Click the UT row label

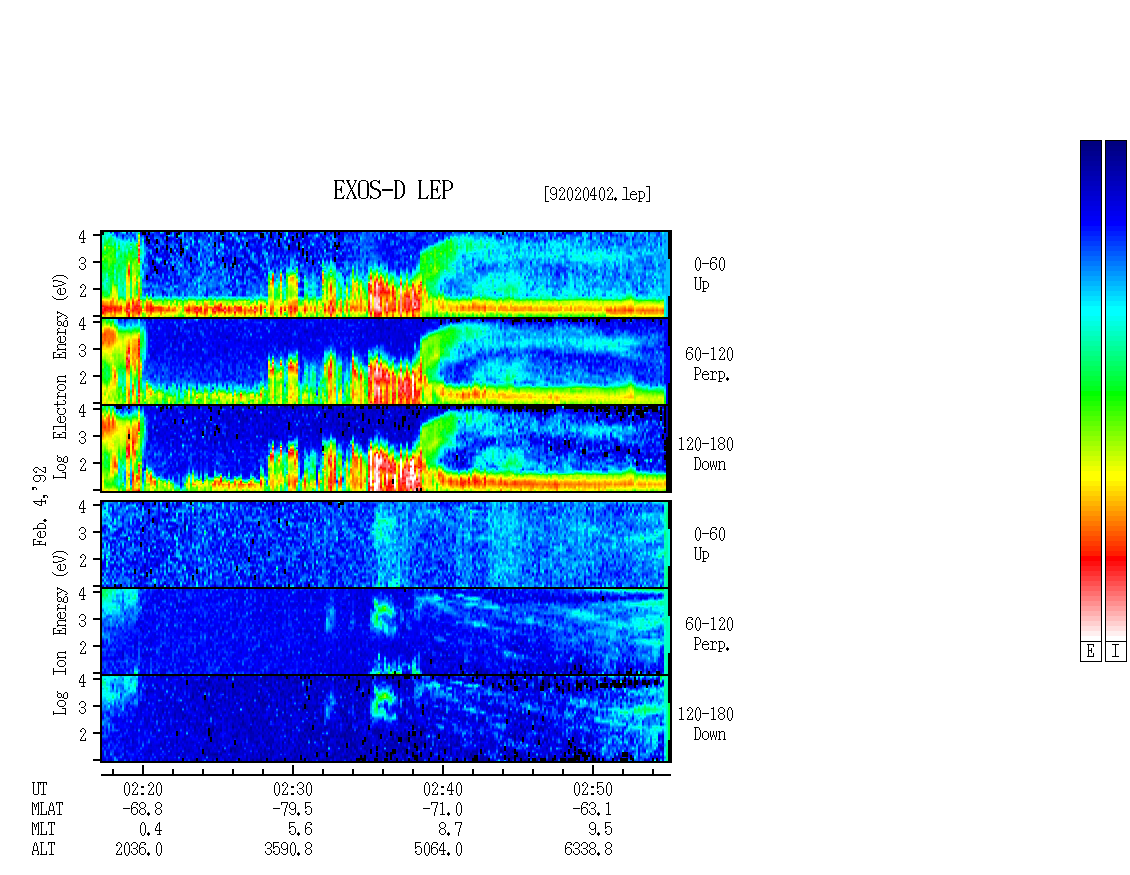tap(40, 789)
